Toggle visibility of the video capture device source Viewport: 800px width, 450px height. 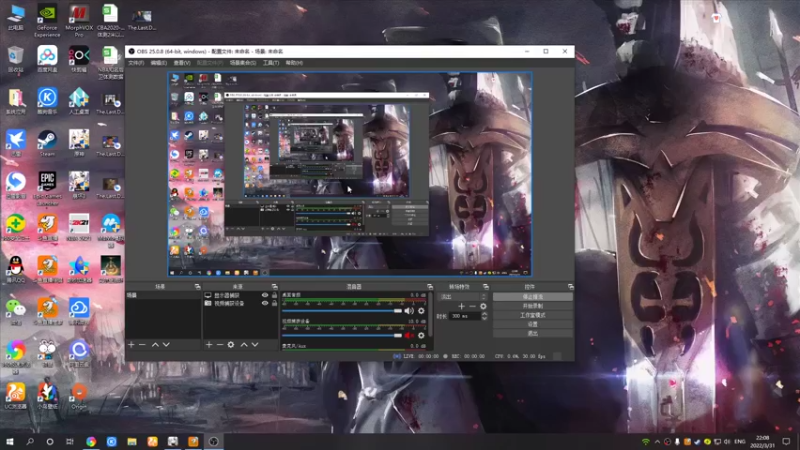[265, 303]
